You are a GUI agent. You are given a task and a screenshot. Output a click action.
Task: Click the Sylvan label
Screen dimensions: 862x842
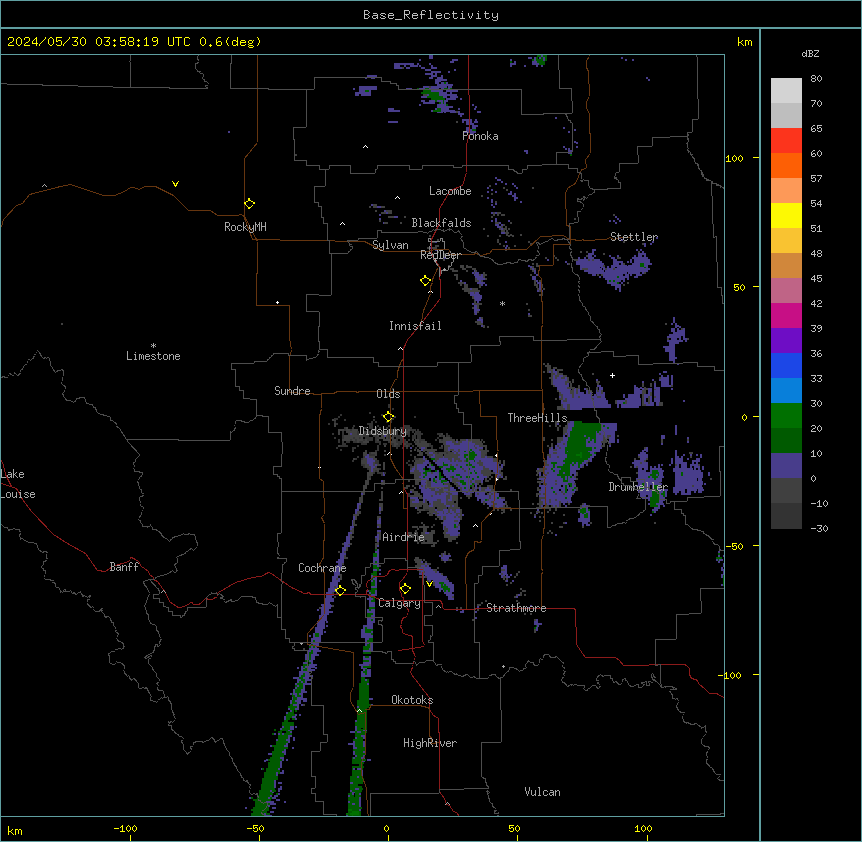tap(390, 245)
